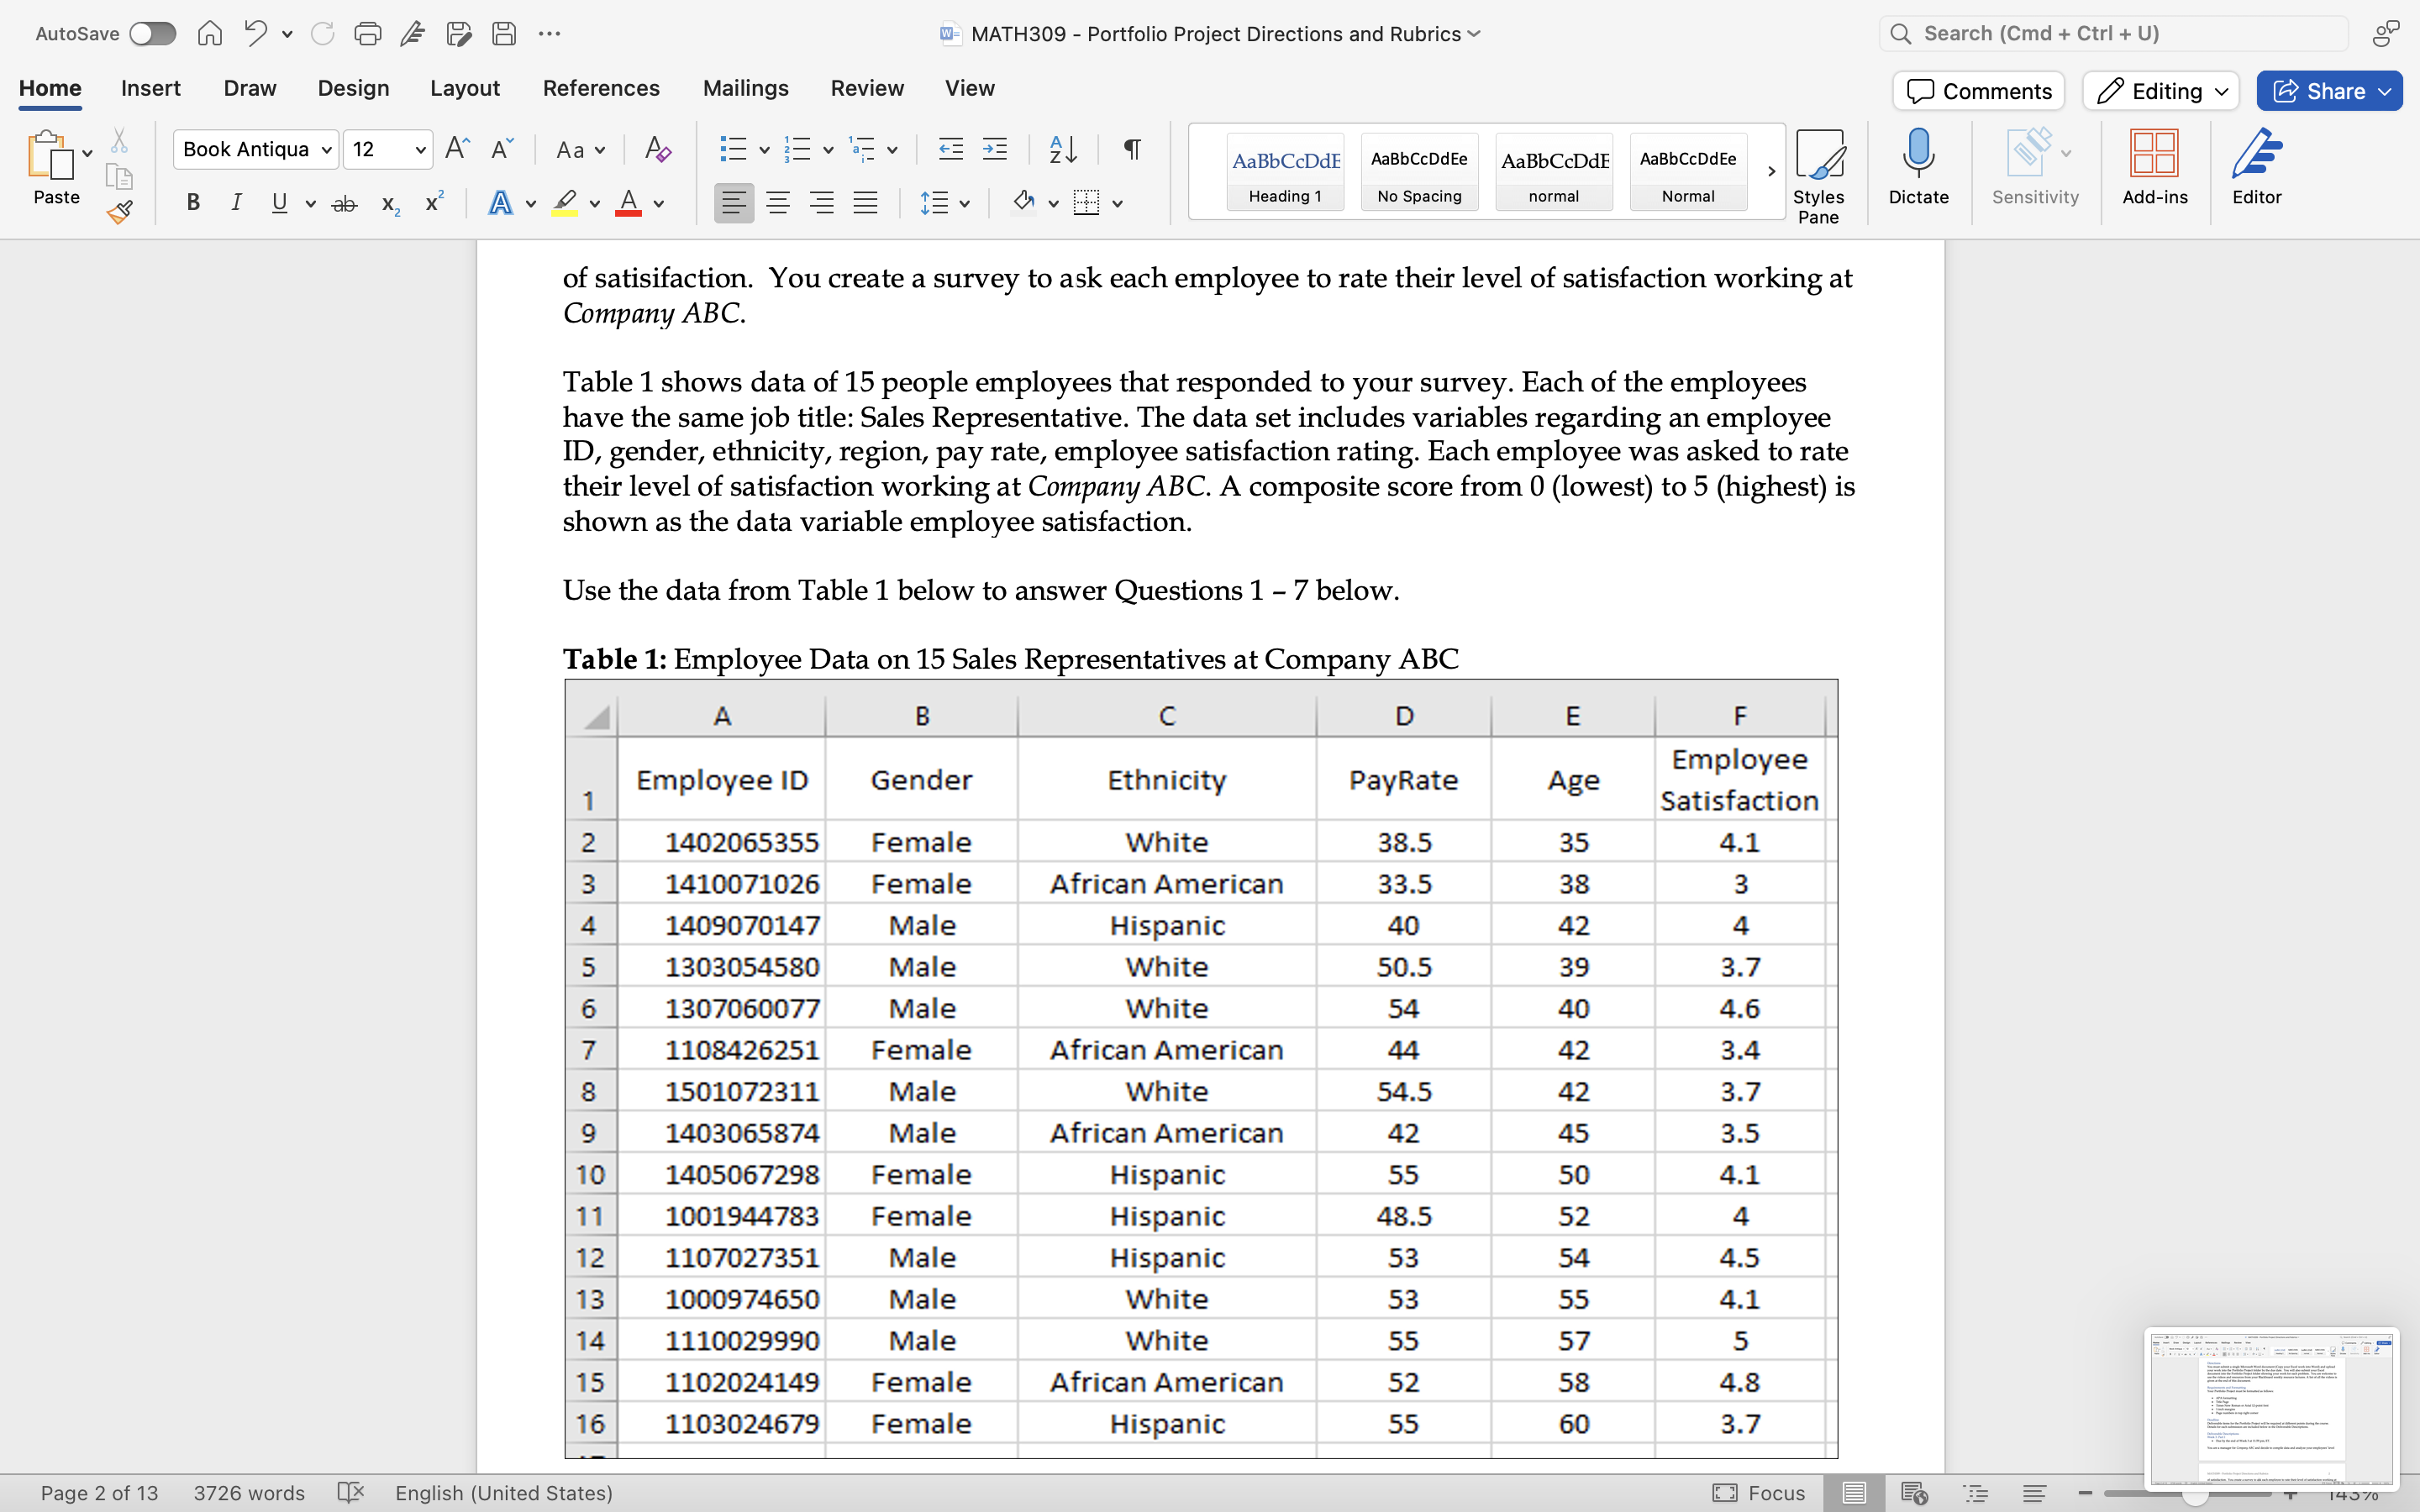2420x1512 pixels.
Task: Click the Increase Indent icon
Action: 995,150
